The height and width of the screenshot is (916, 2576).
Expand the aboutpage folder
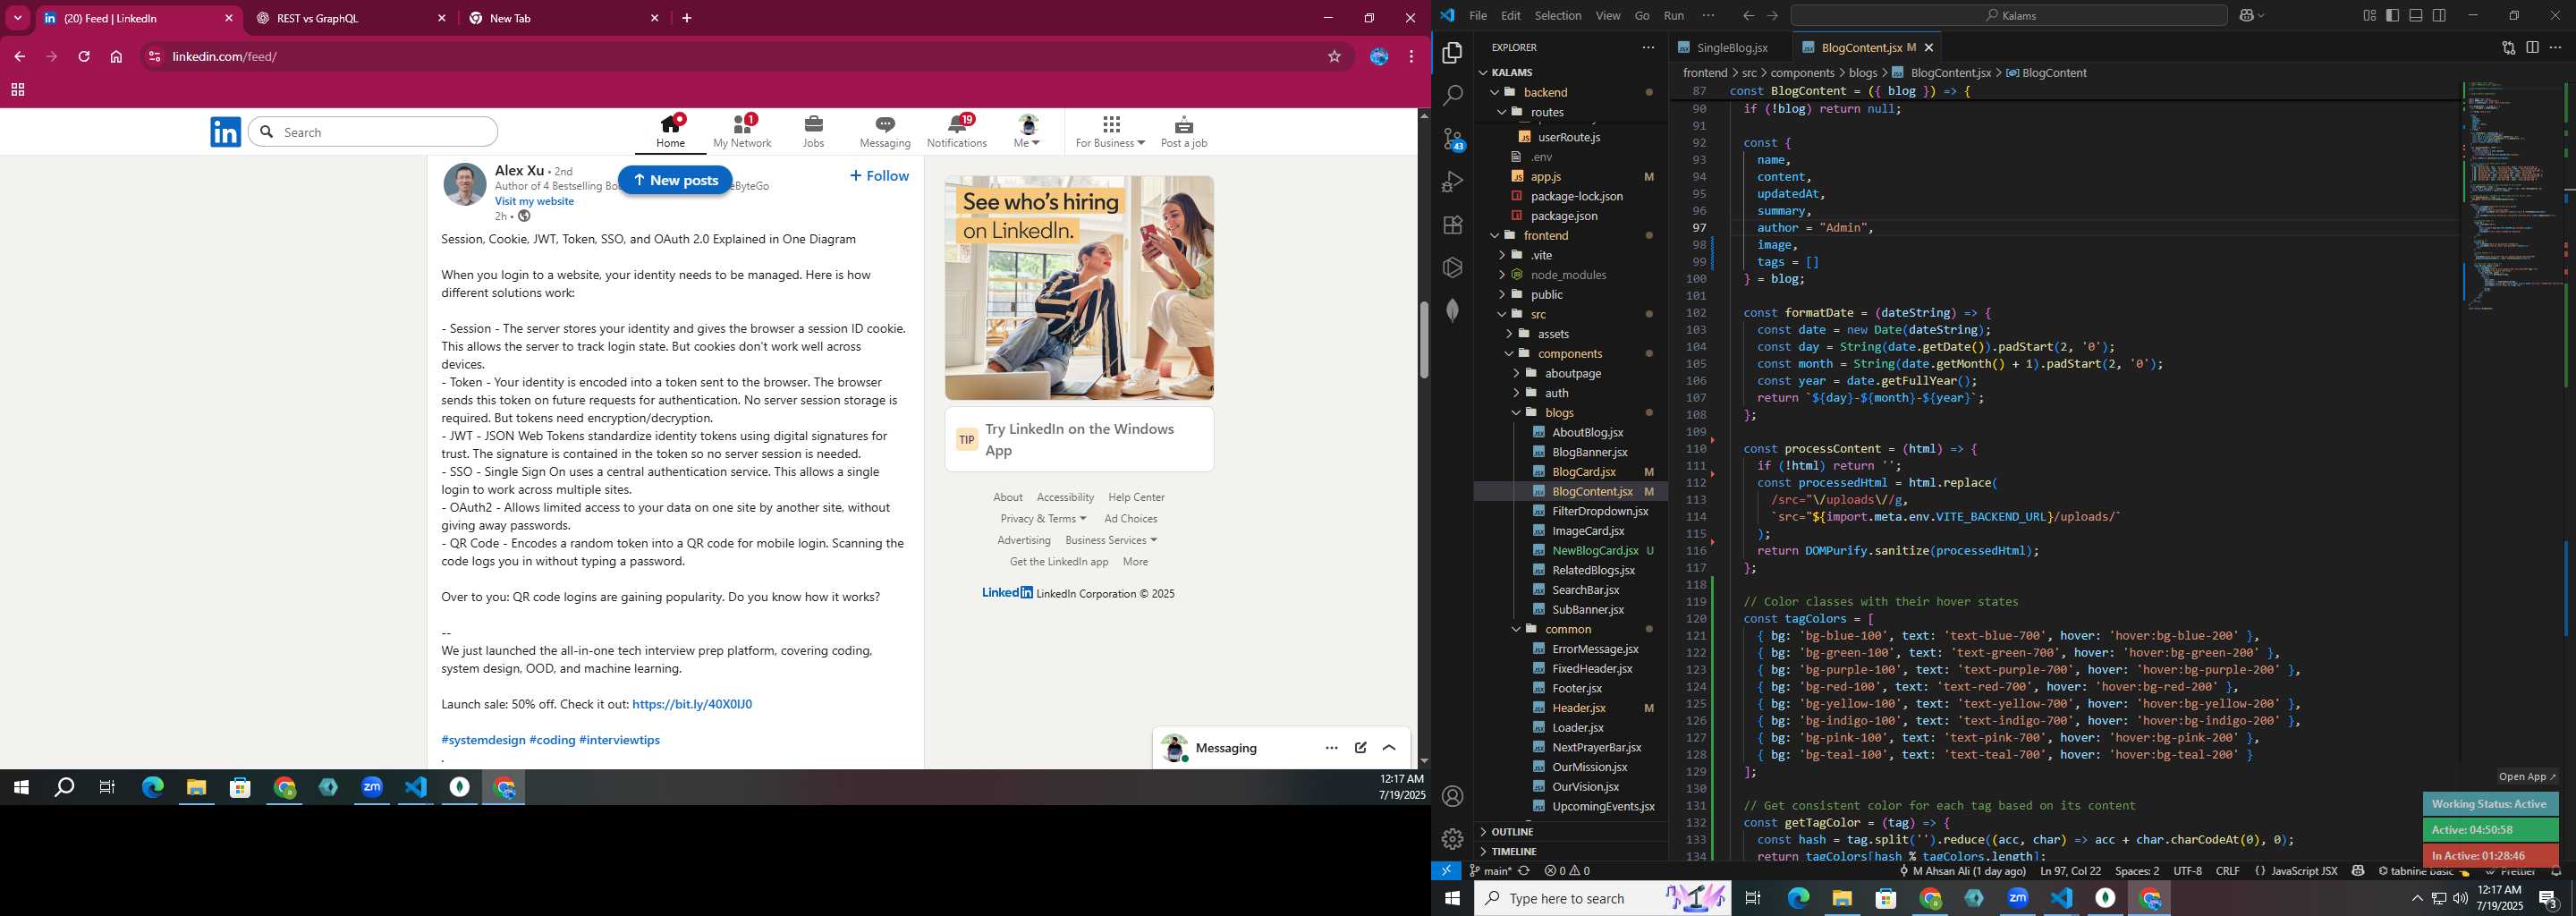[1570, 373]
